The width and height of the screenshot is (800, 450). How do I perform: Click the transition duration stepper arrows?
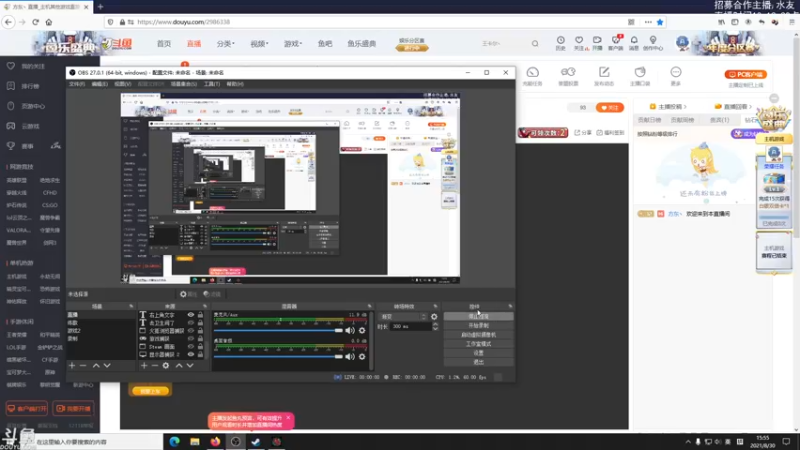(x=435, y=327)
